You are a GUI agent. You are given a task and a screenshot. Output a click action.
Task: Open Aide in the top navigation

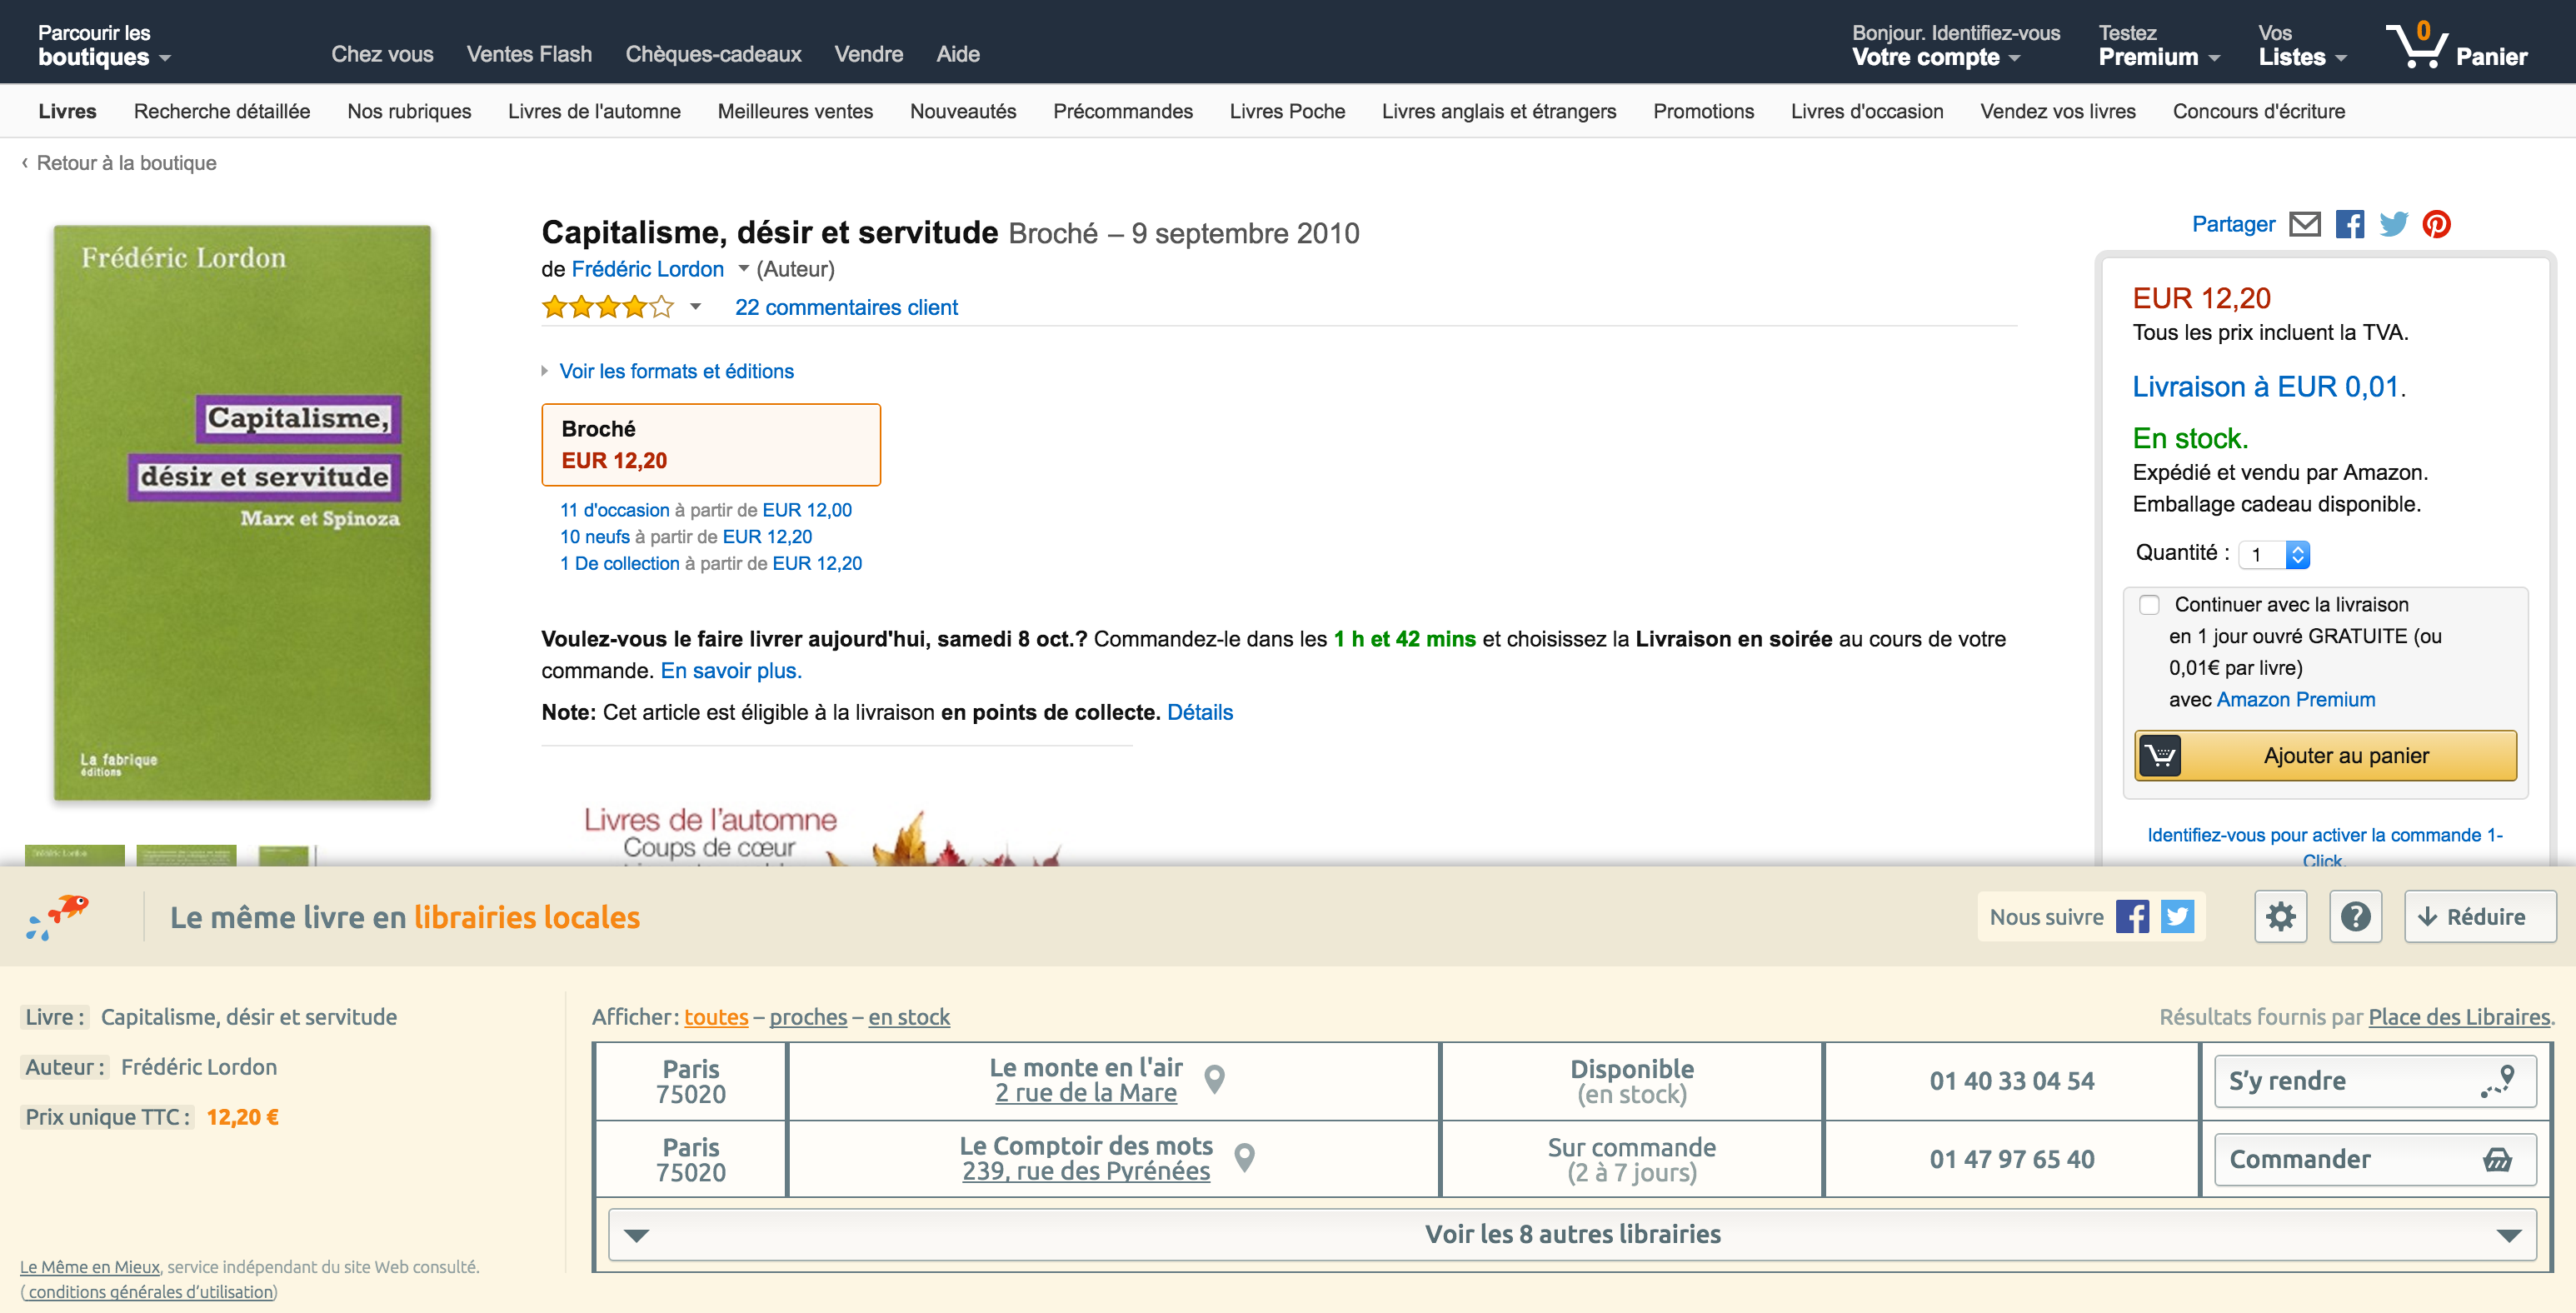tap(958, 54)
